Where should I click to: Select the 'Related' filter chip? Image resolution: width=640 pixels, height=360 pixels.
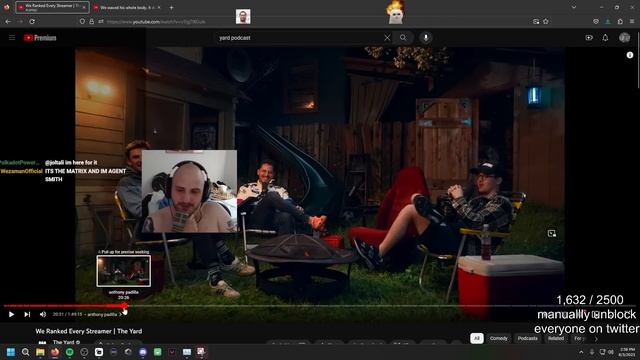click(556, 338)
